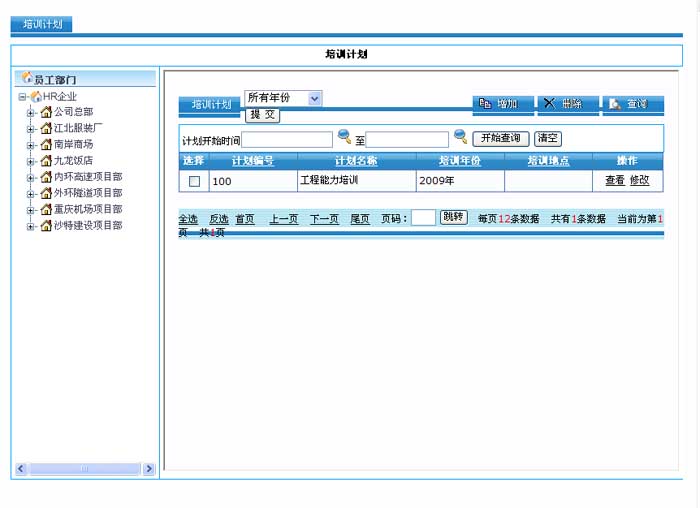
Task: Open the 所有年份 year dropdown
Action: click(315, 98)
